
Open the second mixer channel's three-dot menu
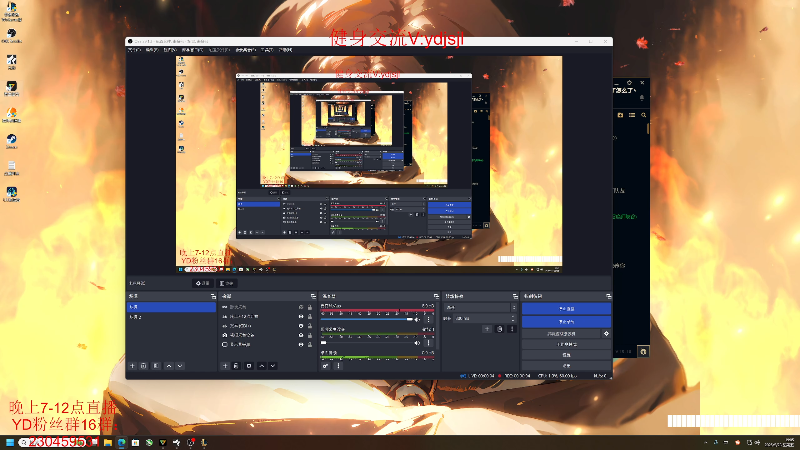(429, 343)
